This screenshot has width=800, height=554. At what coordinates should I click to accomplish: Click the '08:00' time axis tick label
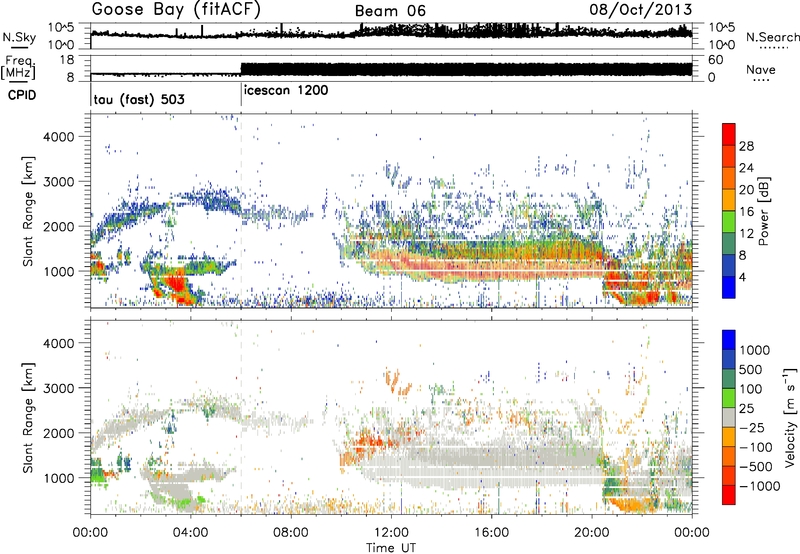click(290, 533)
